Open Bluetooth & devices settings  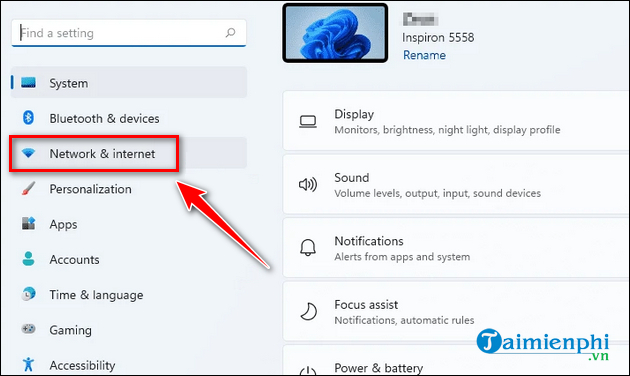pyautogui.click(x=129, y=118)
